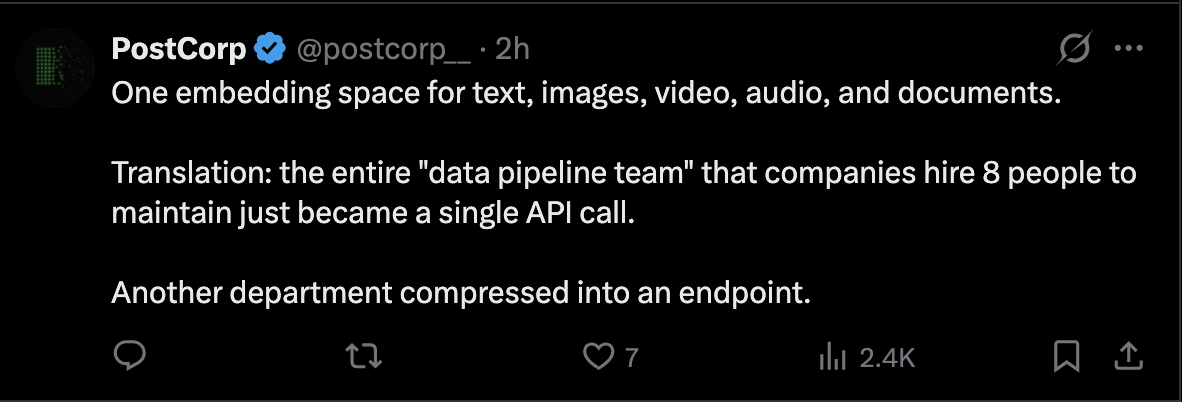Click the 2.4K views count
The image size is (1182, 402).
(886, 357)
